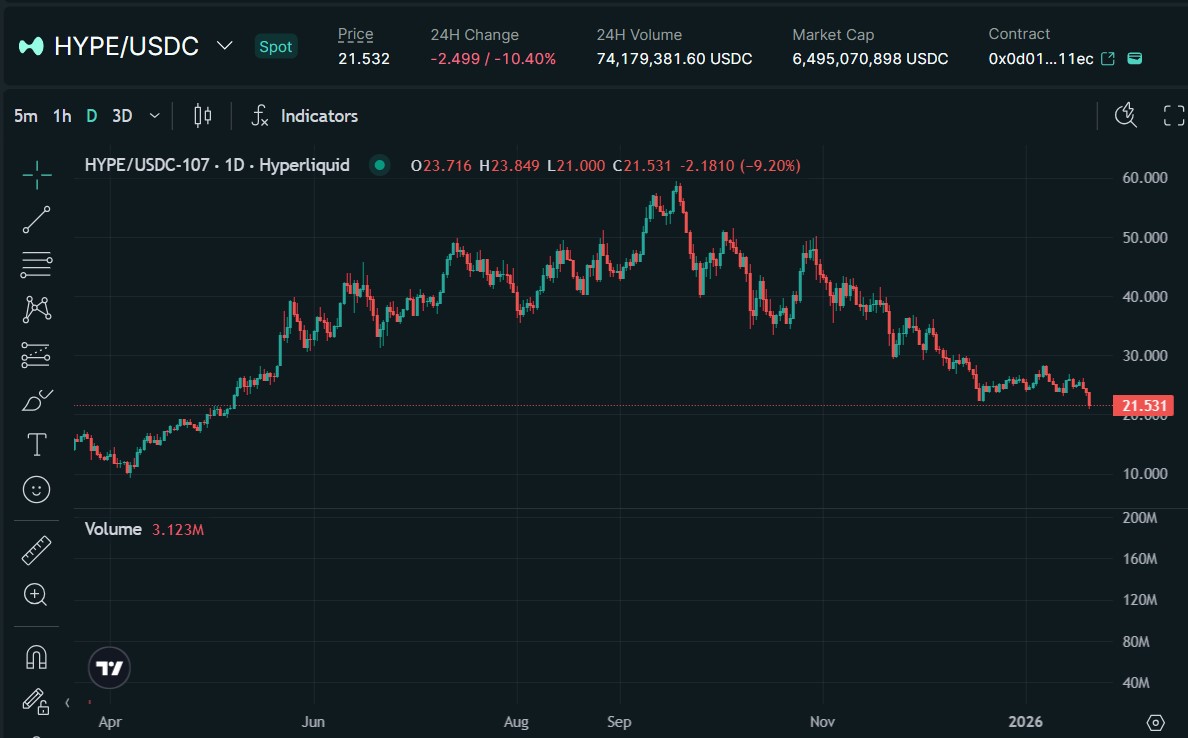Switch to the 1h timeframe
Viewport: 1188px width, 738px height.
click(61, 116)
